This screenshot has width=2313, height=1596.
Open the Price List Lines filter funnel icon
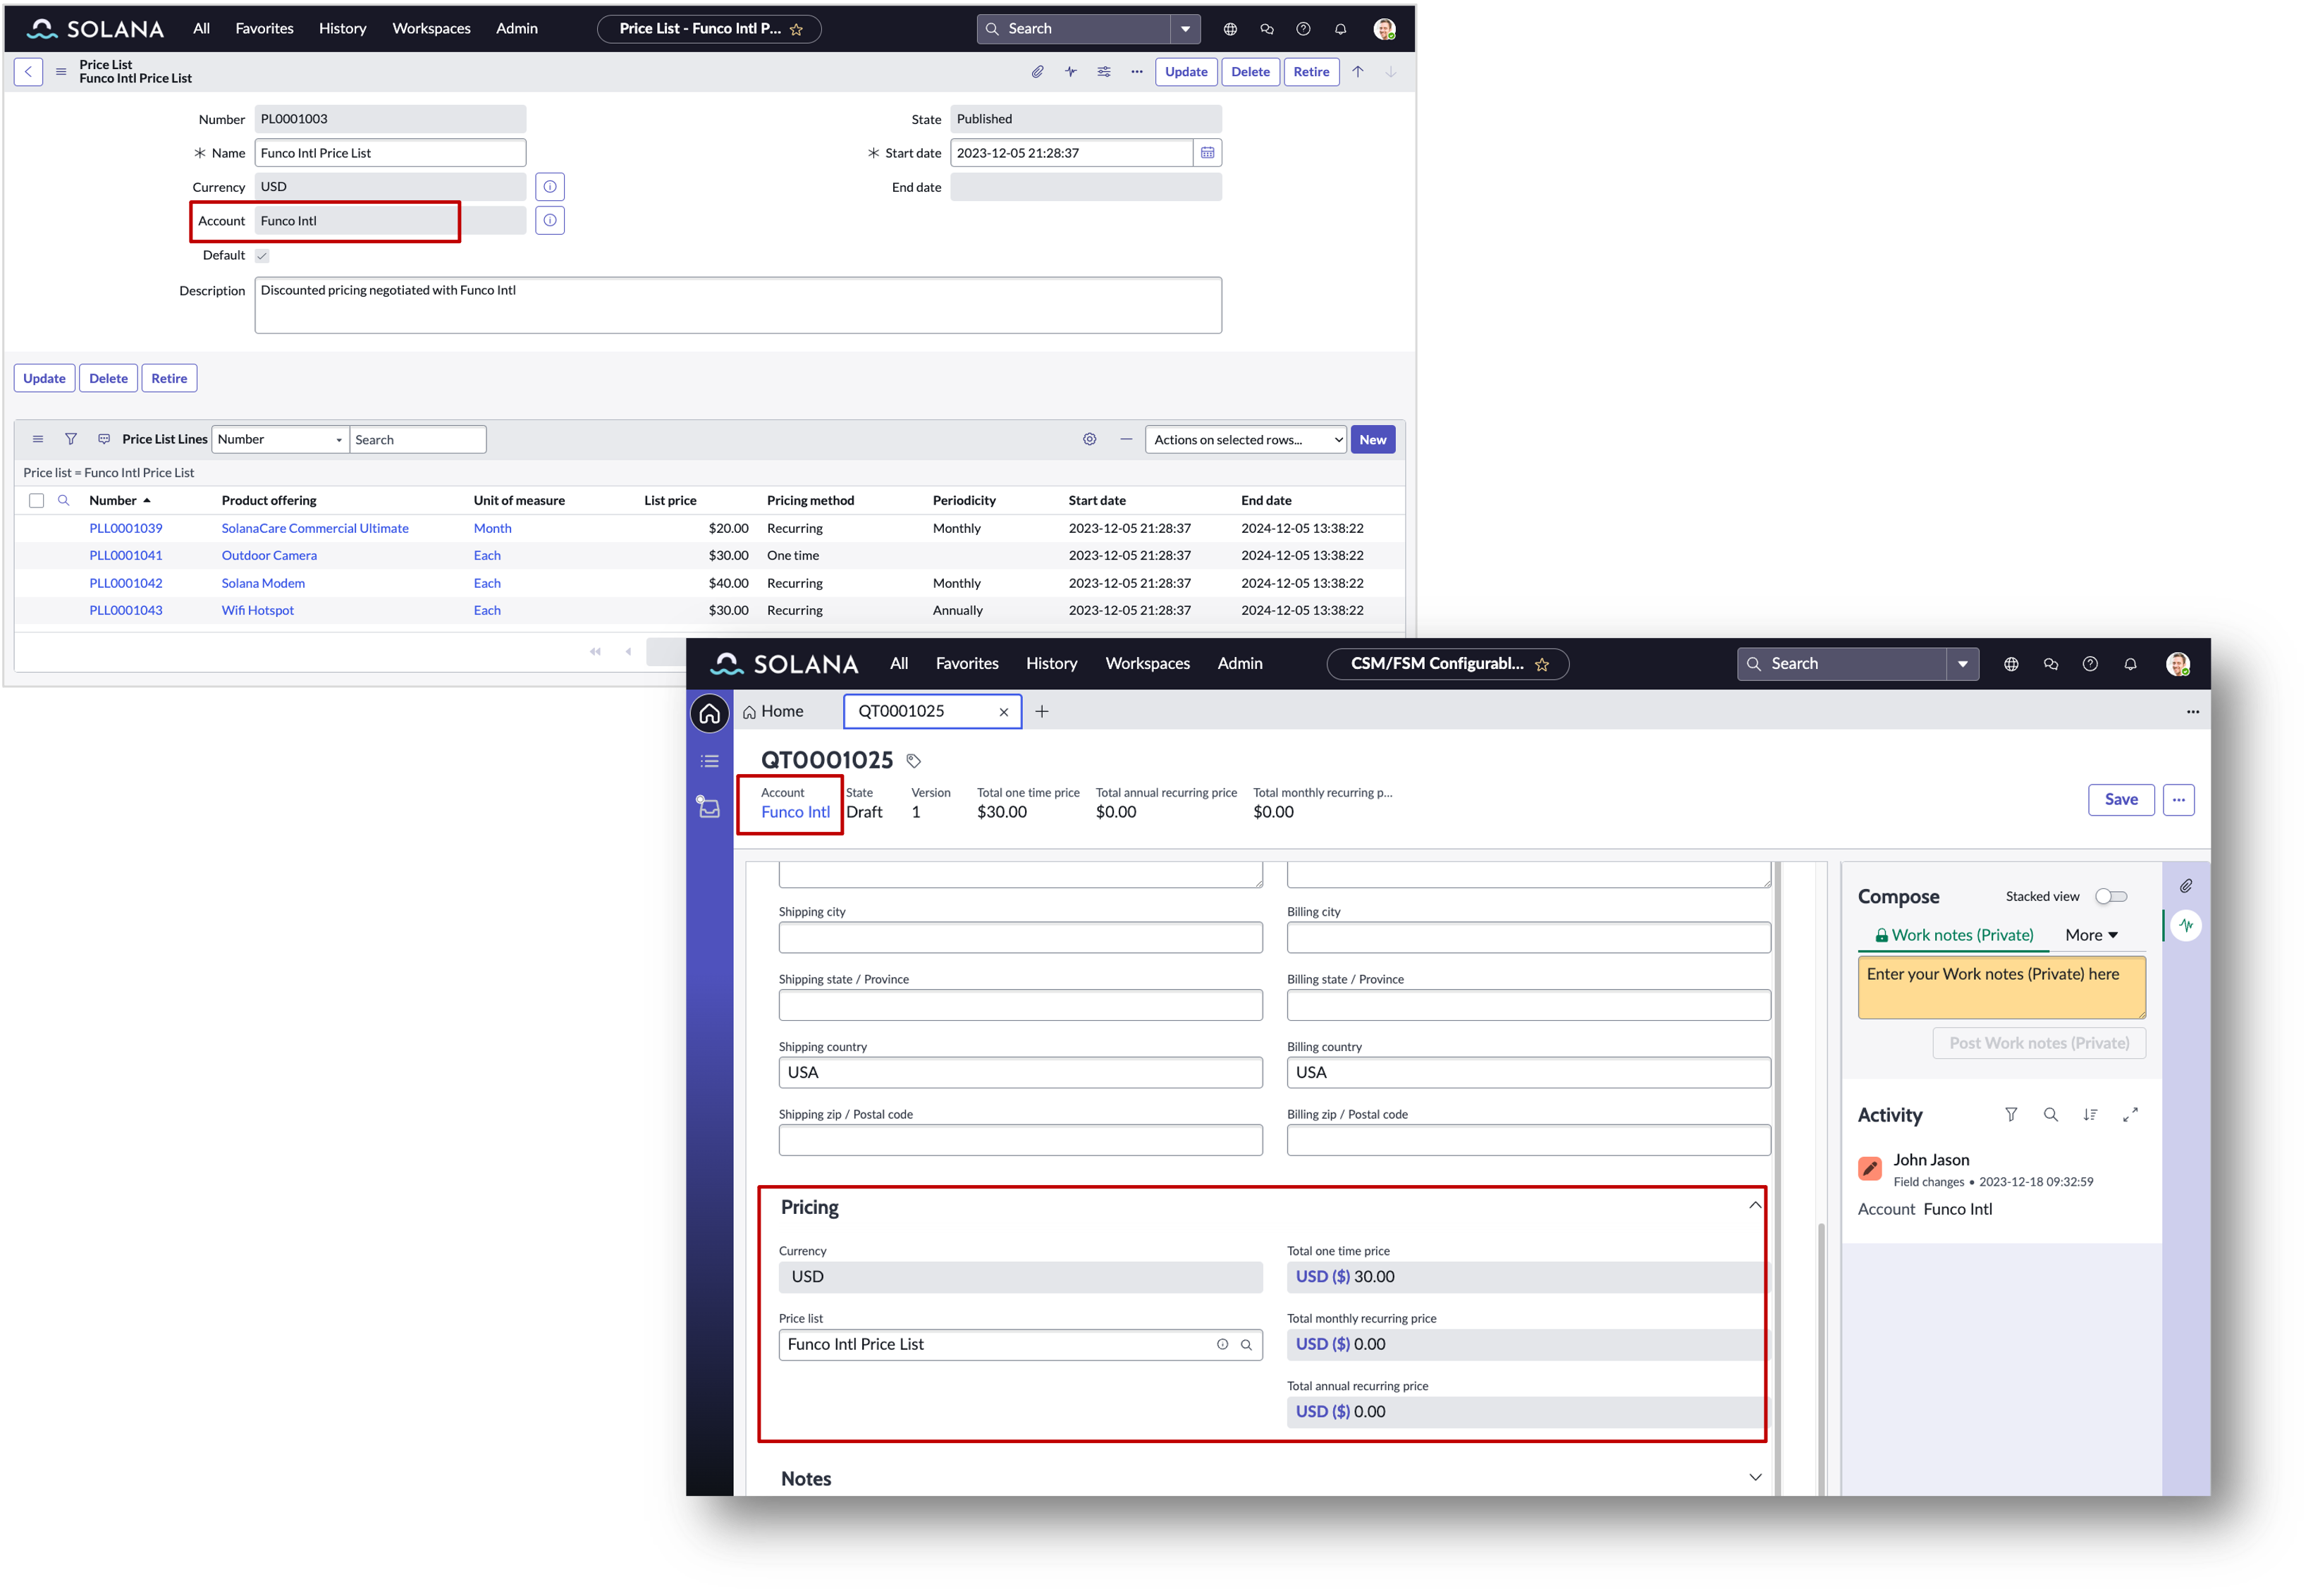coord(71,439)
